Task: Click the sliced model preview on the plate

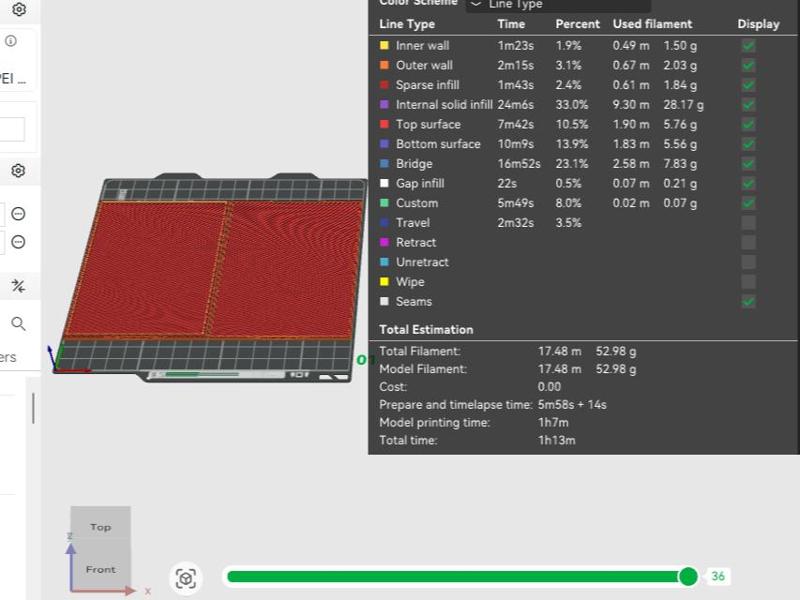Action: (214, 269)
